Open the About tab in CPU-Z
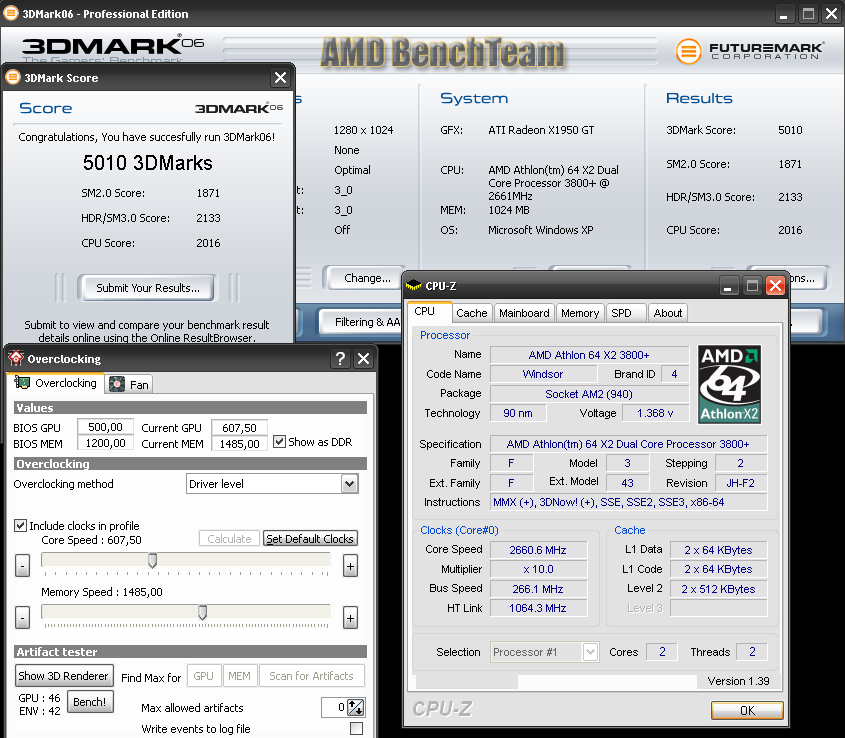 [x=667, y=313]
